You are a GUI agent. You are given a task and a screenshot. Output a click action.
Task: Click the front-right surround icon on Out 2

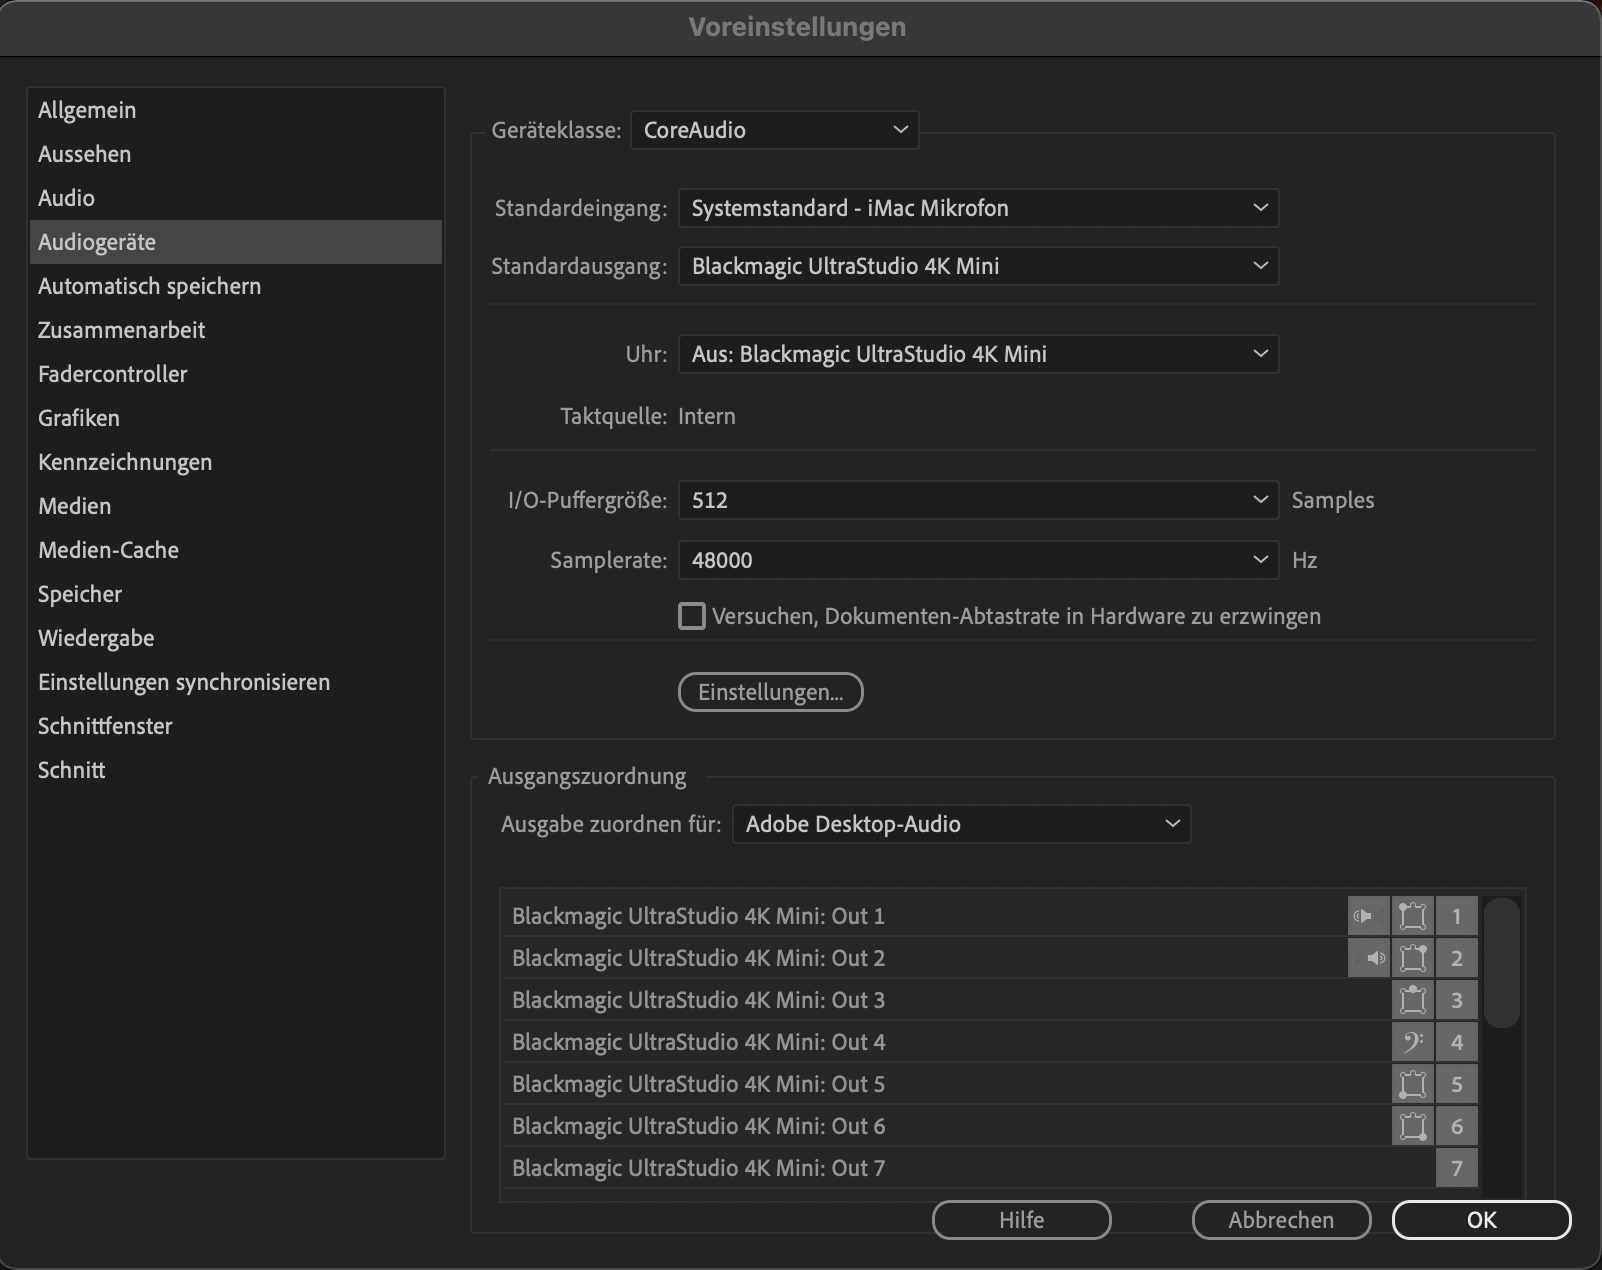[x=1413, y=958]
